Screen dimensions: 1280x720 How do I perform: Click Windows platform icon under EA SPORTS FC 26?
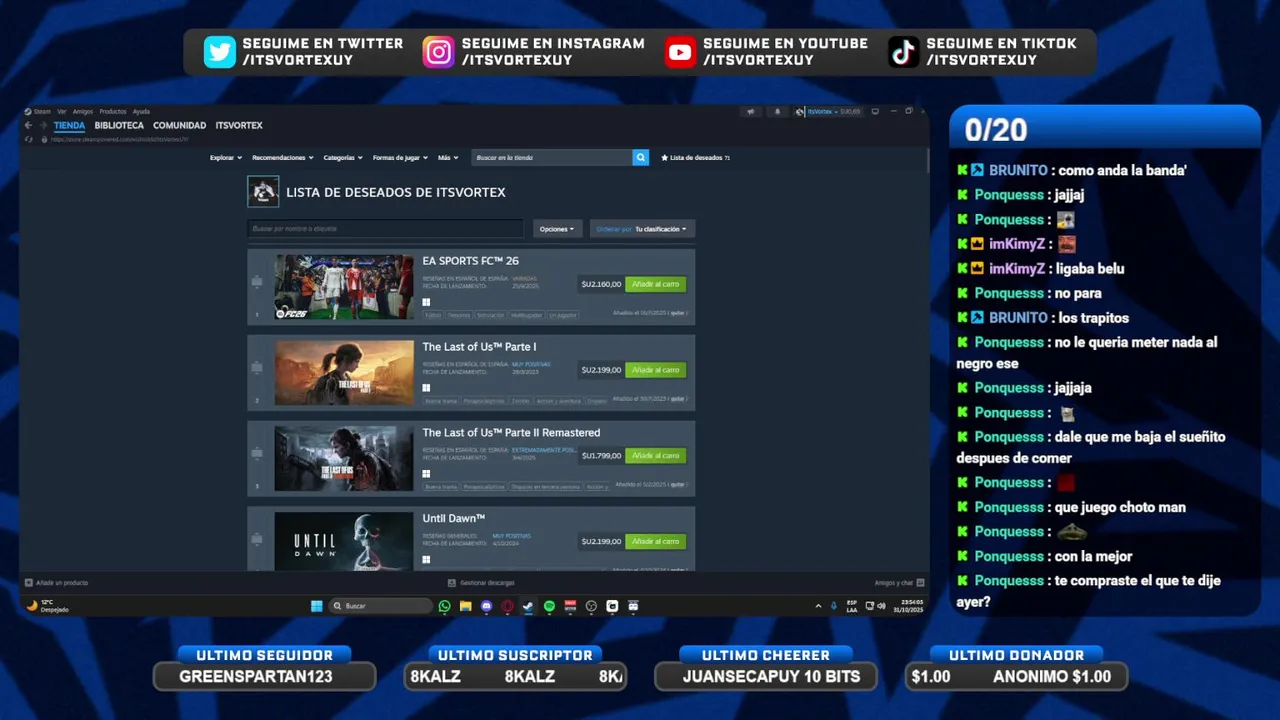tap(426, 302)
